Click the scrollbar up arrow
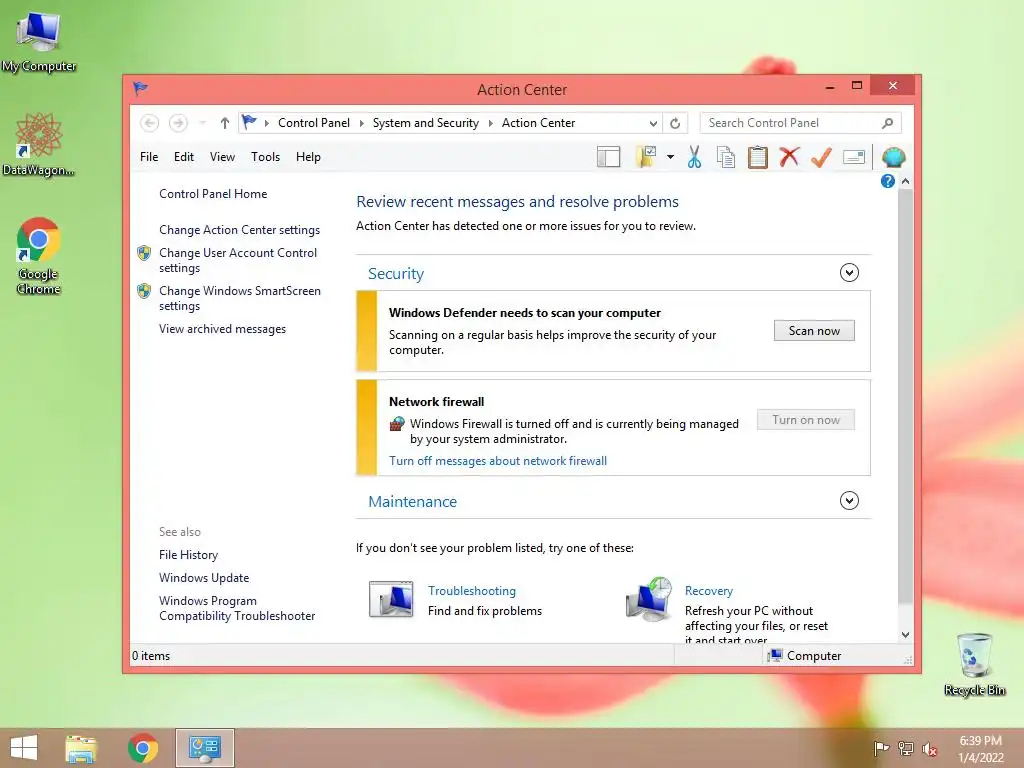Viewport: 1024px width, 768px height. click(905, 181)
